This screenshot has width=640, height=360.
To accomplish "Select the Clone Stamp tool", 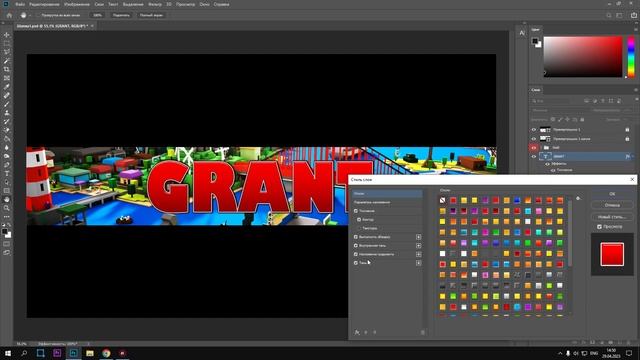I will pyautogui.click(x=7, y=113).
